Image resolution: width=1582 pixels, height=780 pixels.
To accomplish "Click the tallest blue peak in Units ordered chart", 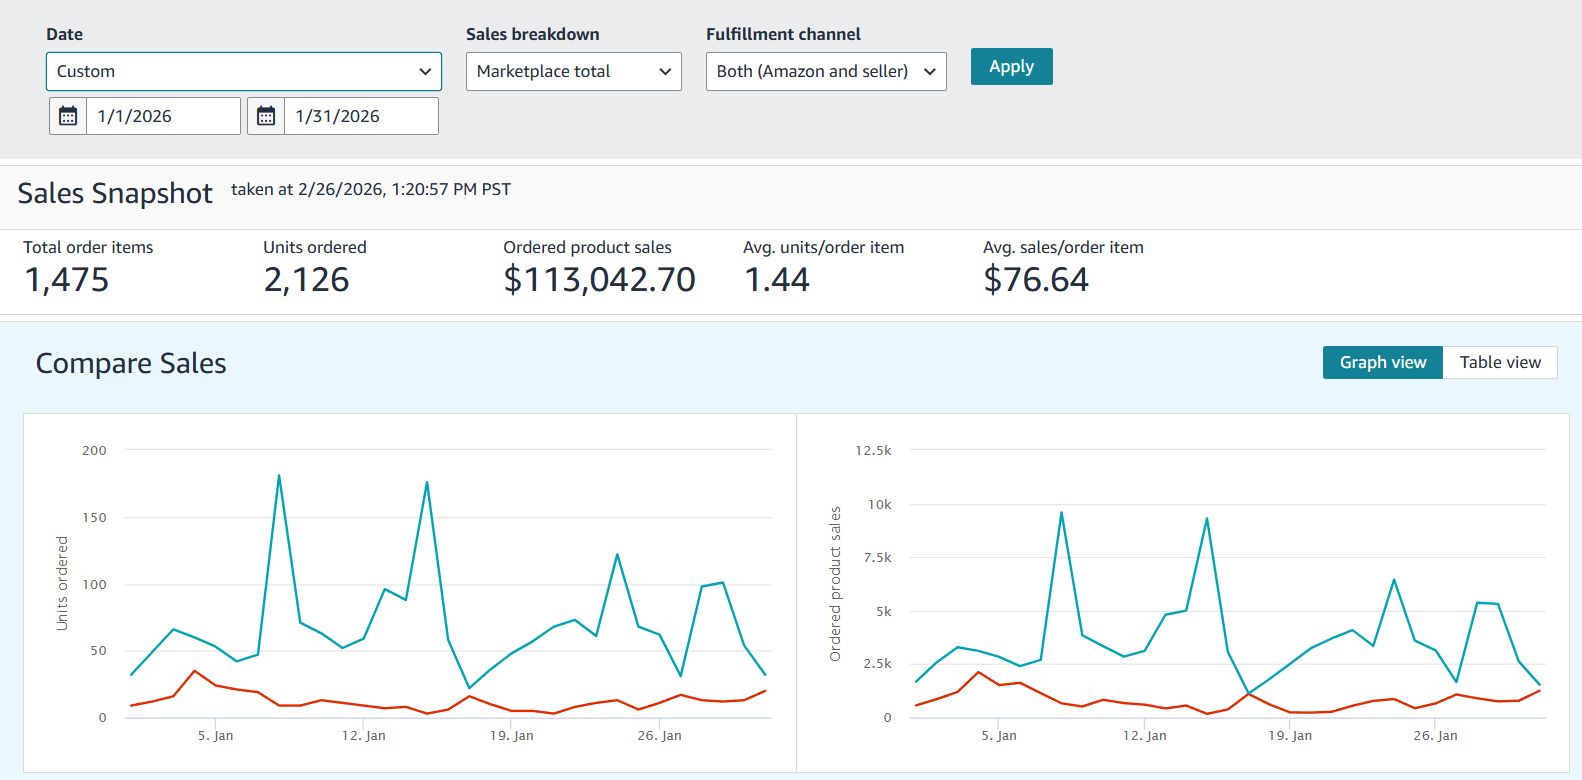I will [x=279, y=476].
